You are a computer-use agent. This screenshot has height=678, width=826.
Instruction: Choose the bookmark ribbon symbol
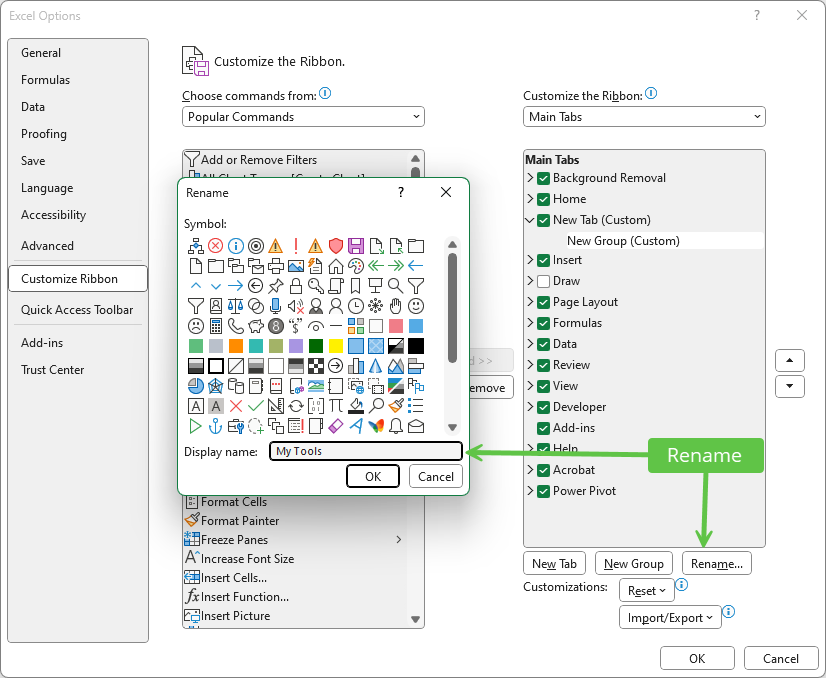[356, 286]
